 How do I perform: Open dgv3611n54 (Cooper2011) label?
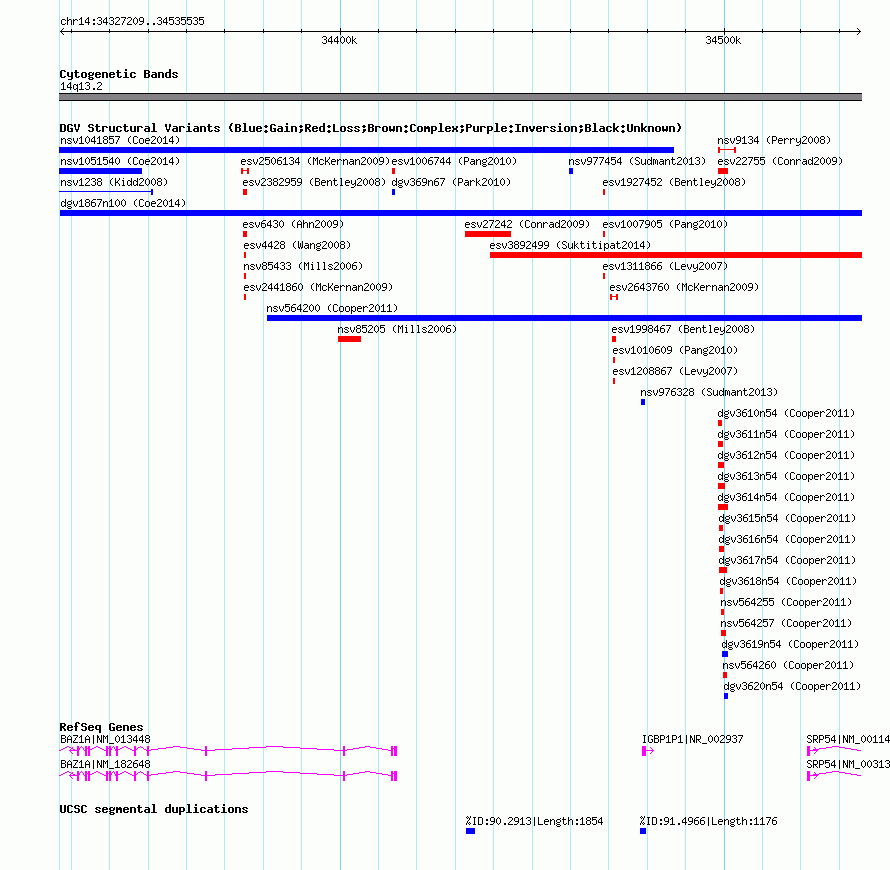[x=786, y=434]
